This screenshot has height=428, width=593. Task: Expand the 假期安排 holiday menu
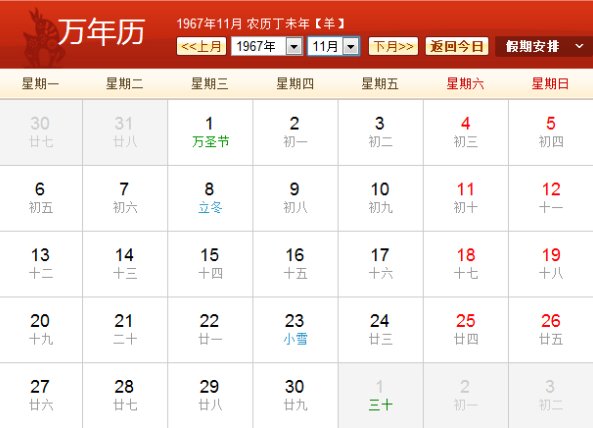pyautogui.click(x=544, y=47)
